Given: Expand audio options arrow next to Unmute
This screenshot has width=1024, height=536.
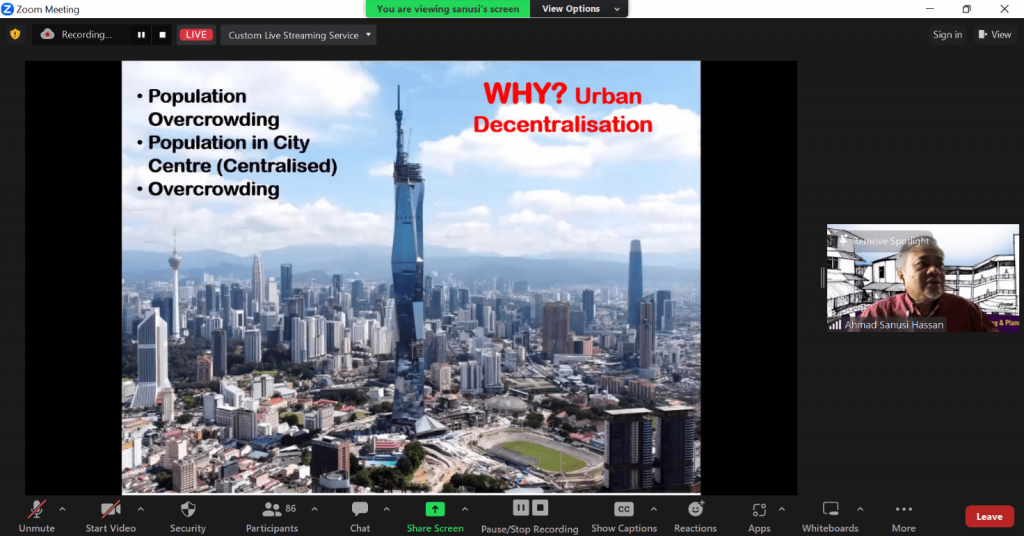Looking at the screenshot, I should tap(62, 508).
